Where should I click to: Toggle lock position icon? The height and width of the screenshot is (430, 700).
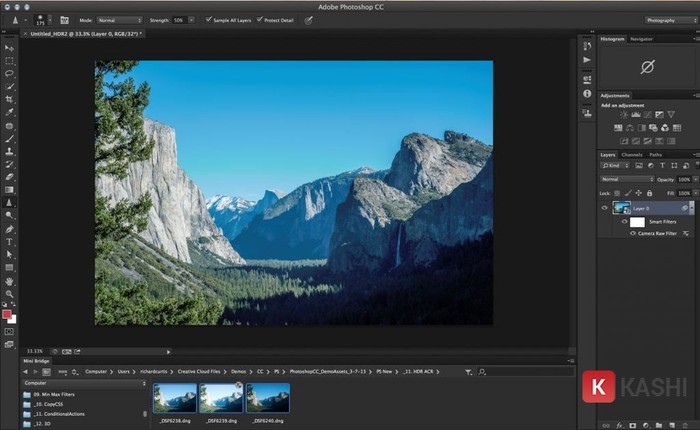tap(638, 193)
